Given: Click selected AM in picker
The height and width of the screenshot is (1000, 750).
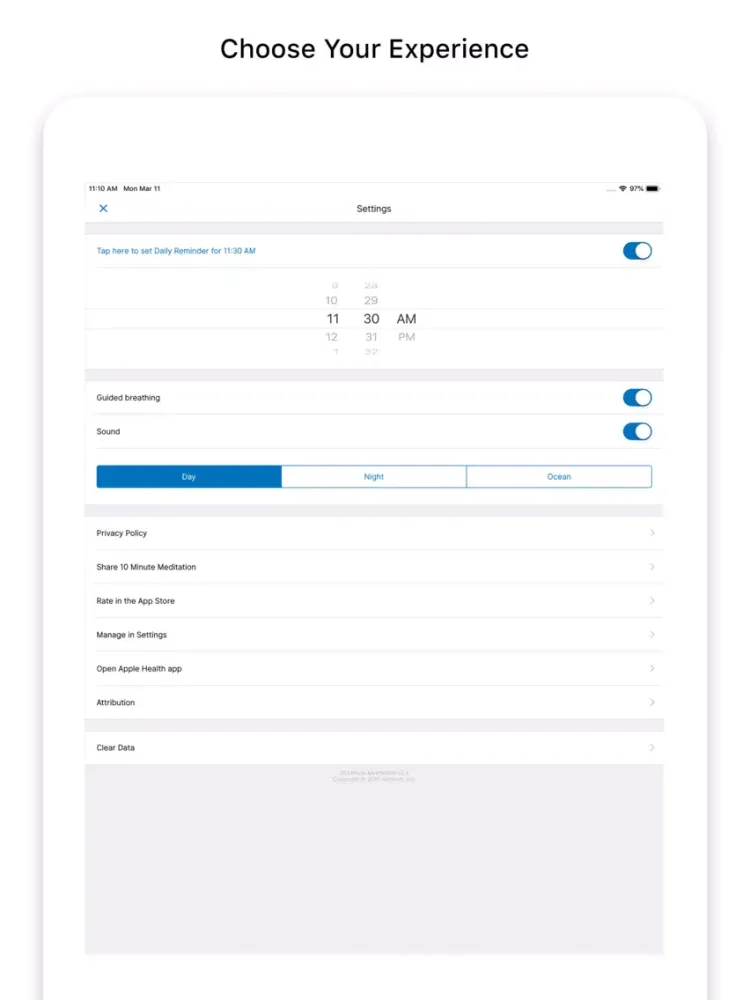Looking at the screenshot, I should [x=406, y=319].
